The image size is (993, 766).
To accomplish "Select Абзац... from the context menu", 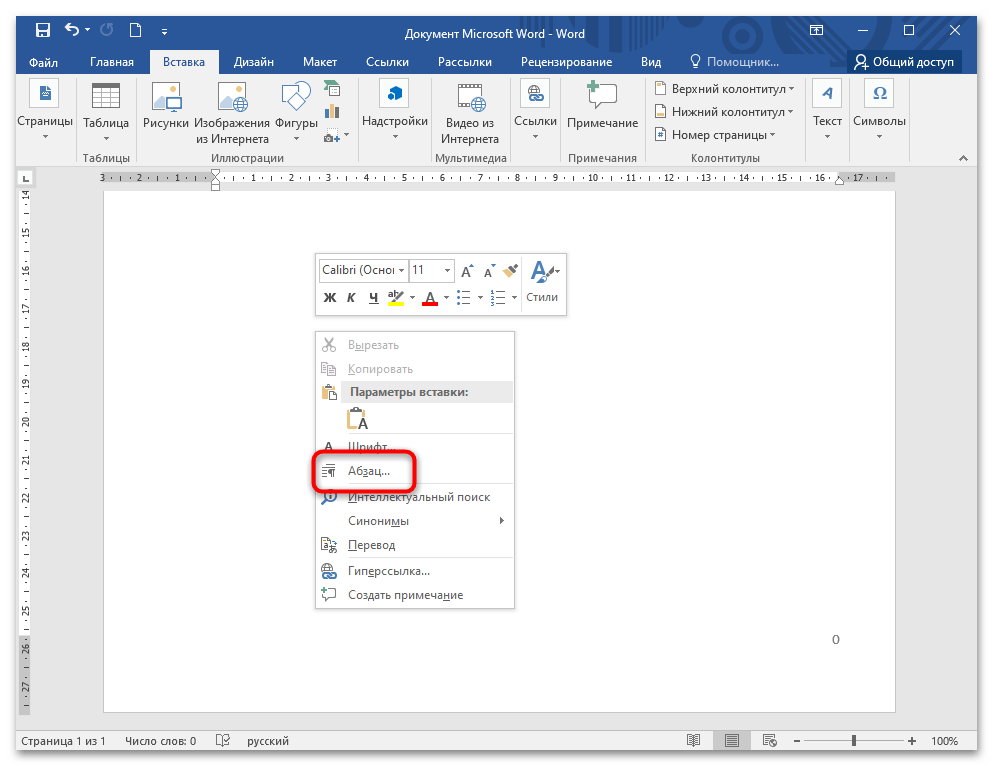I will tap(368, 472).
